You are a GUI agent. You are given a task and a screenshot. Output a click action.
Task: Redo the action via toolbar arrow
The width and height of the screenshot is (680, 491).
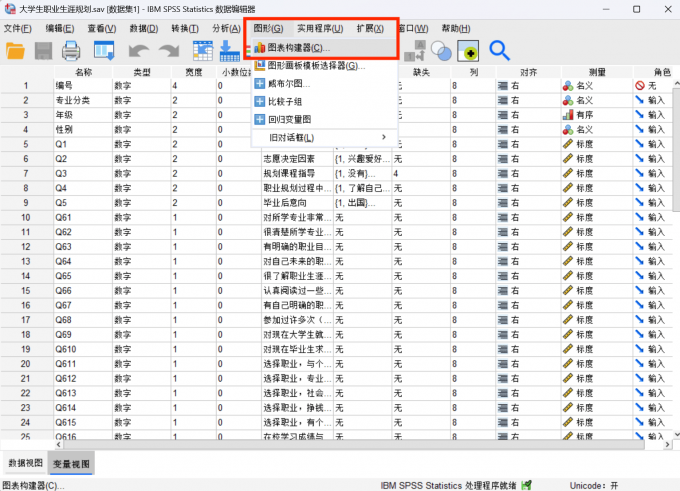tap(169, 51)
